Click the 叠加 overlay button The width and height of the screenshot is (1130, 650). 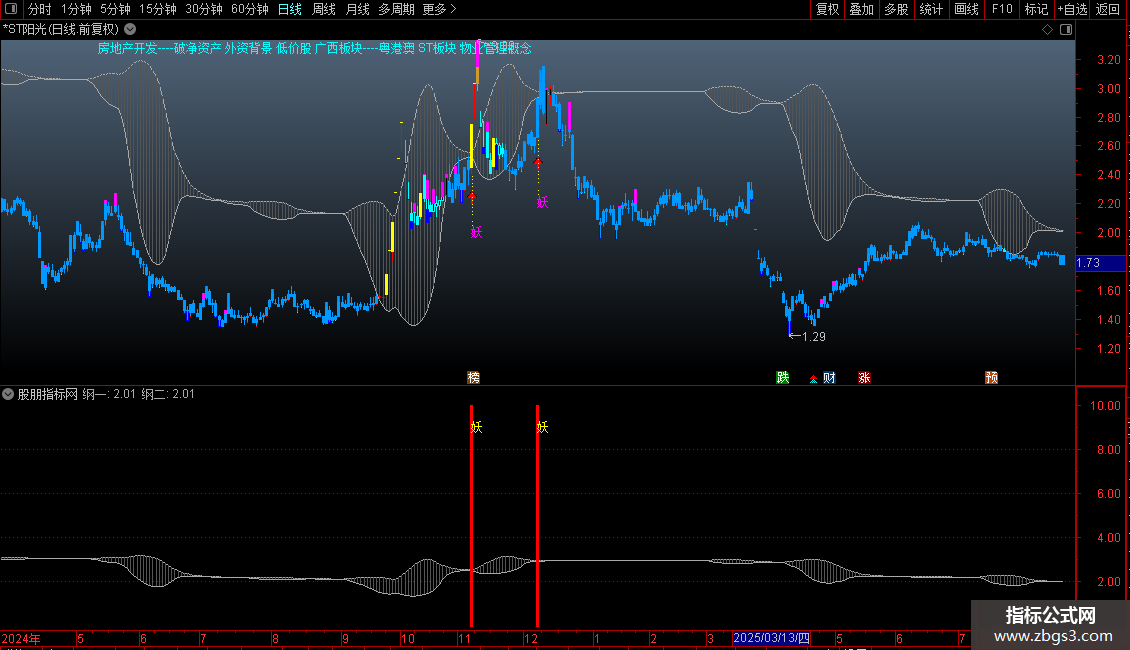[862, 9]
